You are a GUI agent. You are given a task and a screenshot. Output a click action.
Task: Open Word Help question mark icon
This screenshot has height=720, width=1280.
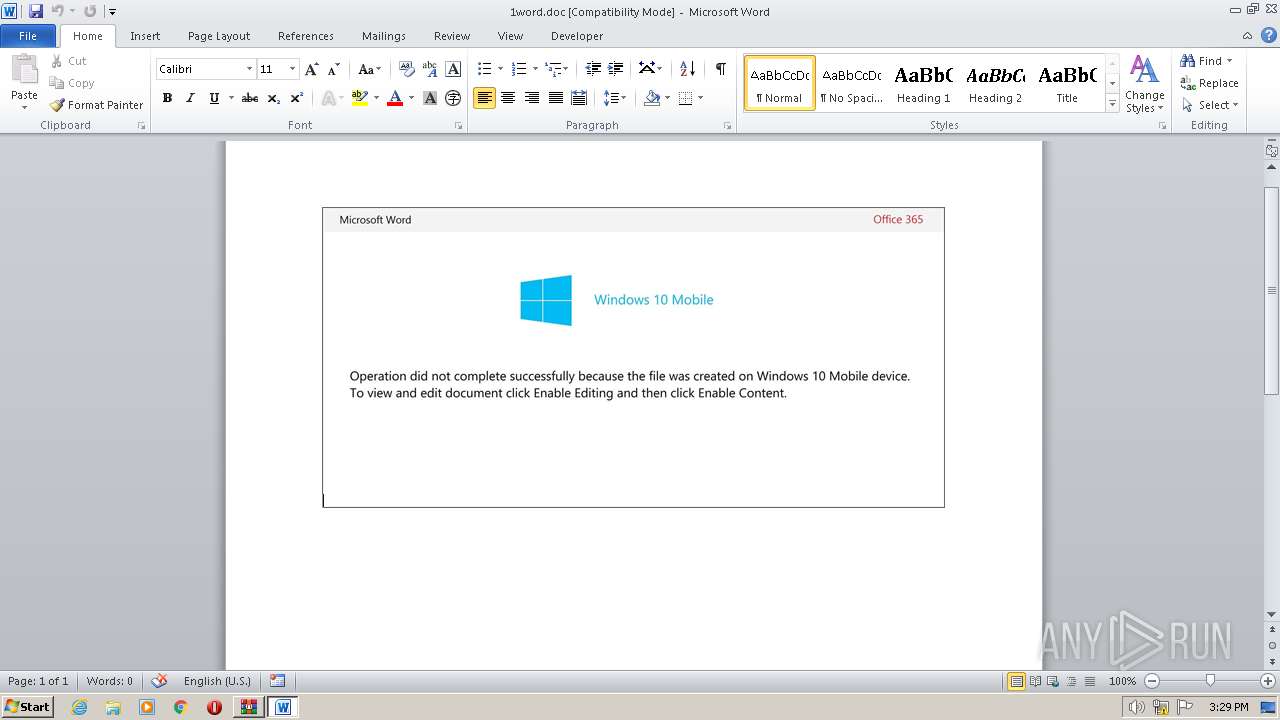click(x=1269, y=35)
